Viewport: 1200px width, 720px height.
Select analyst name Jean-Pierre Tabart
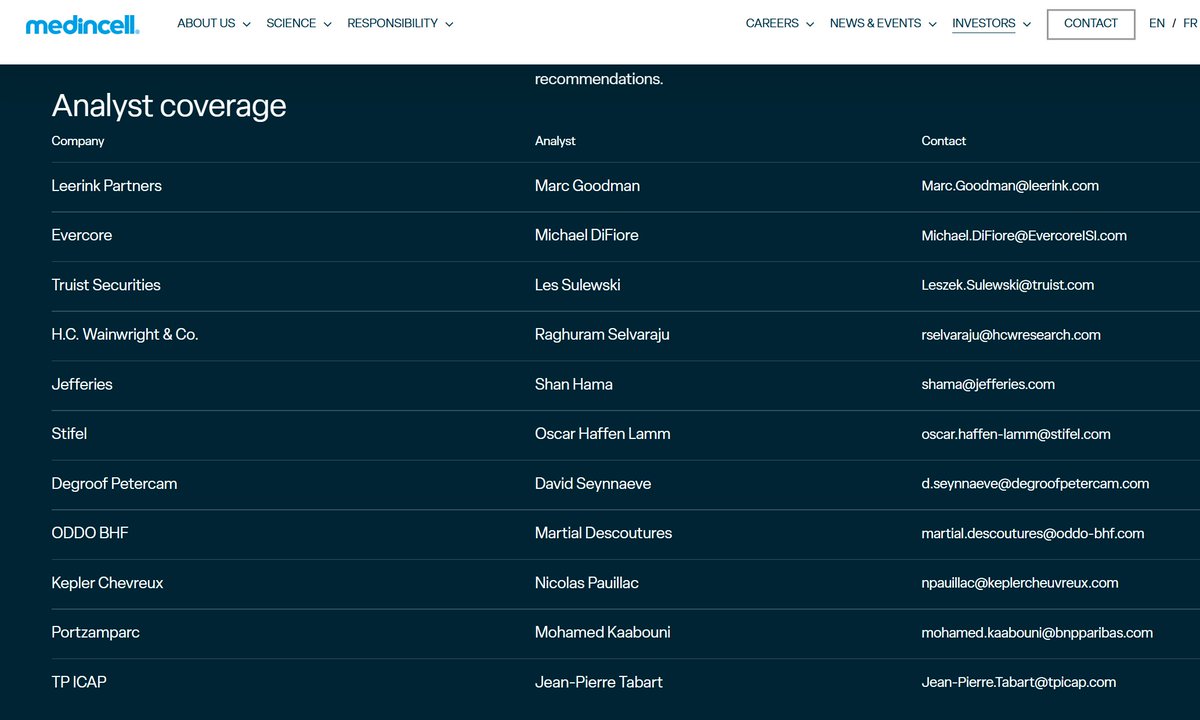tap(599, 682)
